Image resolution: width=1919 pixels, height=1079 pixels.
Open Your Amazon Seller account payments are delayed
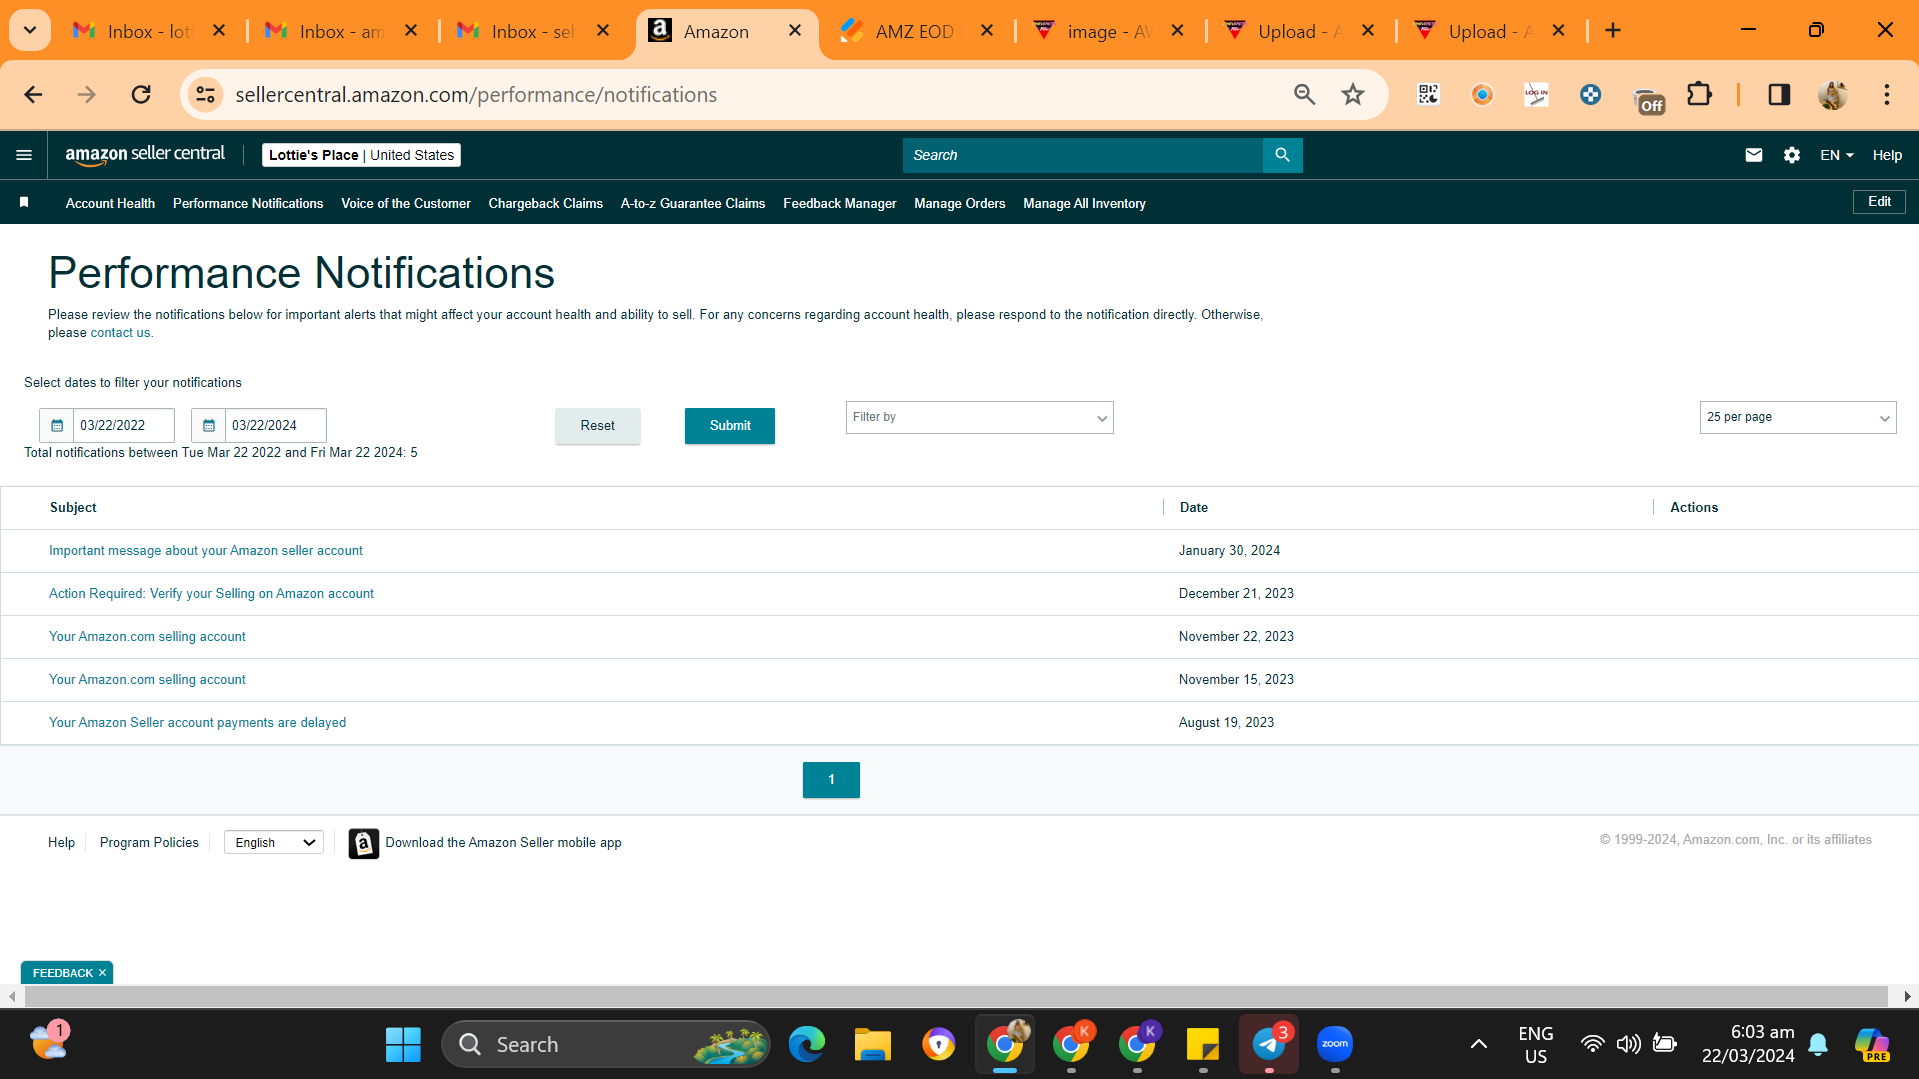(197, 723)
